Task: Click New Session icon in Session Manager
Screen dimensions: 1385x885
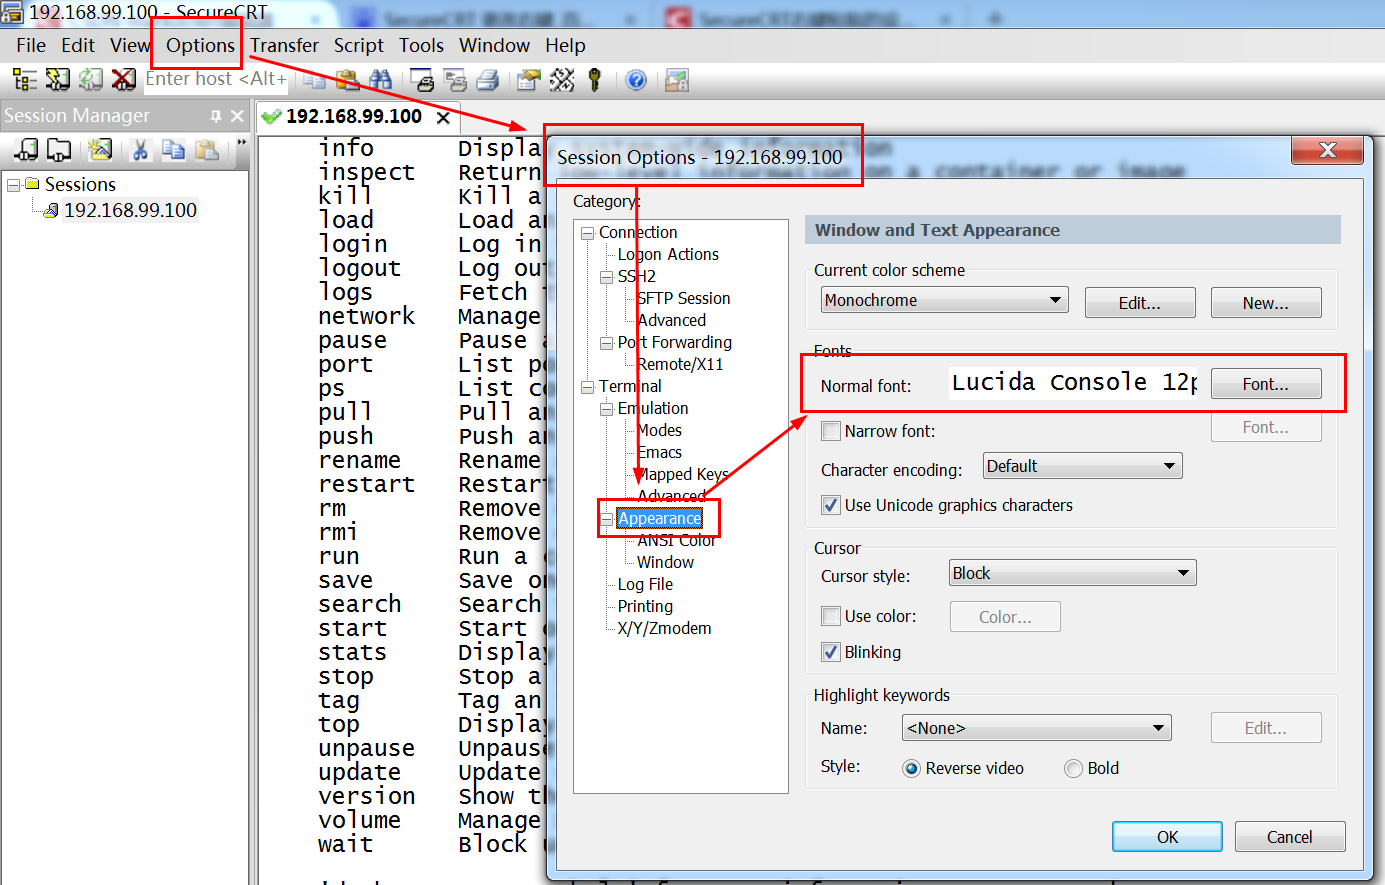Action: coord(99,150)
